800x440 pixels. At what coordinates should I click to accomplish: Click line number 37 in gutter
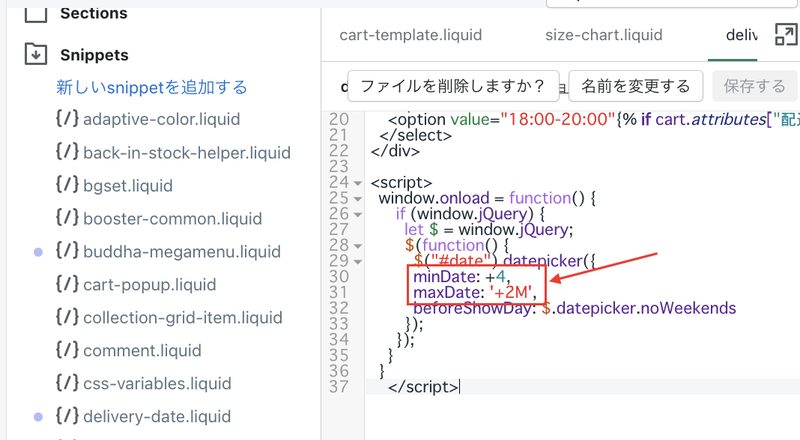[339, 387]
